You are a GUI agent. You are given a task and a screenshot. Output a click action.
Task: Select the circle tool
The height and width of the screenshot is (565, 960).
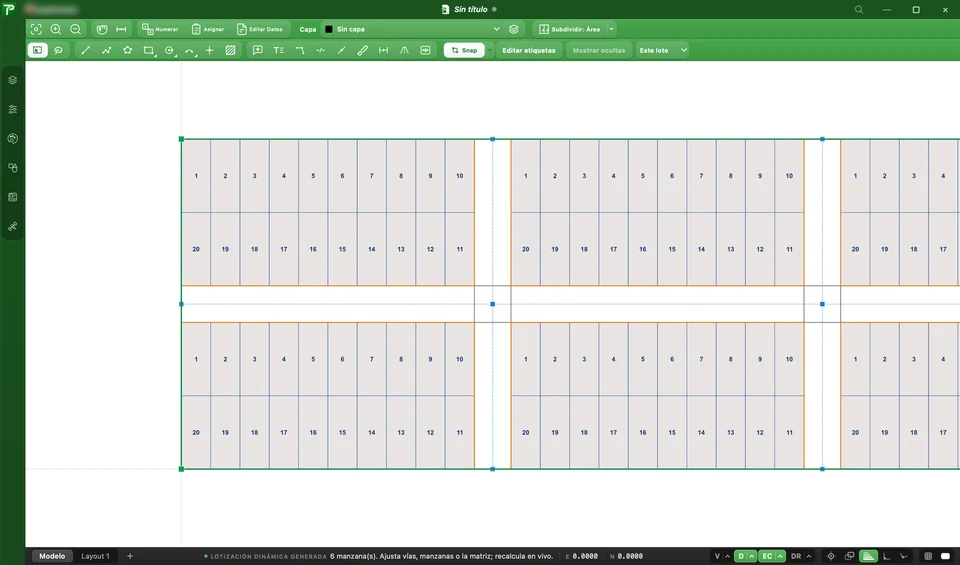170,50
